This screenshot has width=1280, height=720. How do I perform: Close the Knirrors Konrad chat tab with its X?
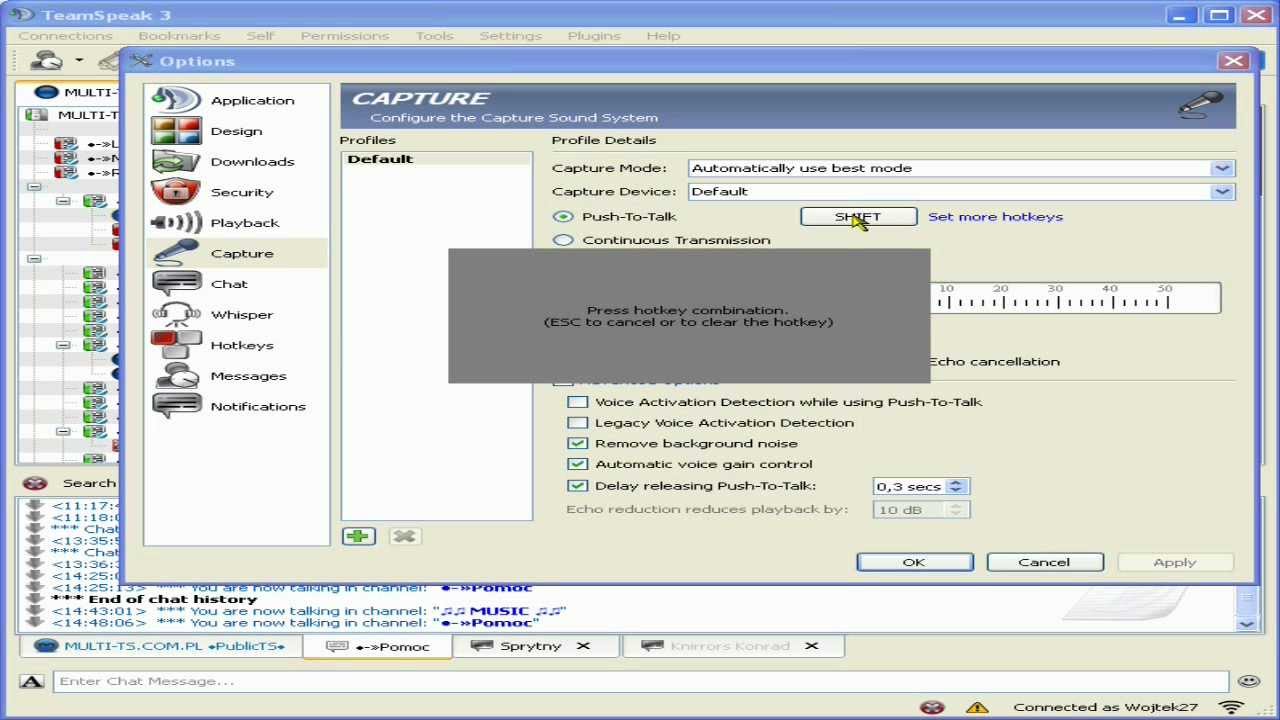(811, 646)
